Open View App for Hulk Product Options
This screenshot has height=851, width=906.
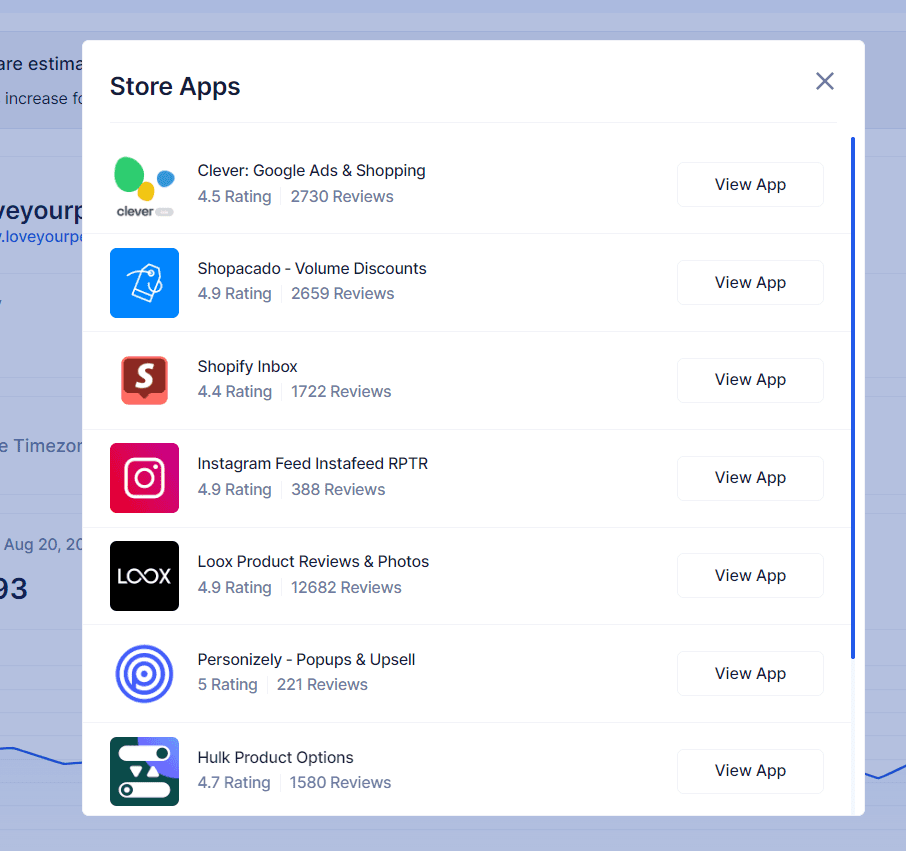[x=750, y=771]
